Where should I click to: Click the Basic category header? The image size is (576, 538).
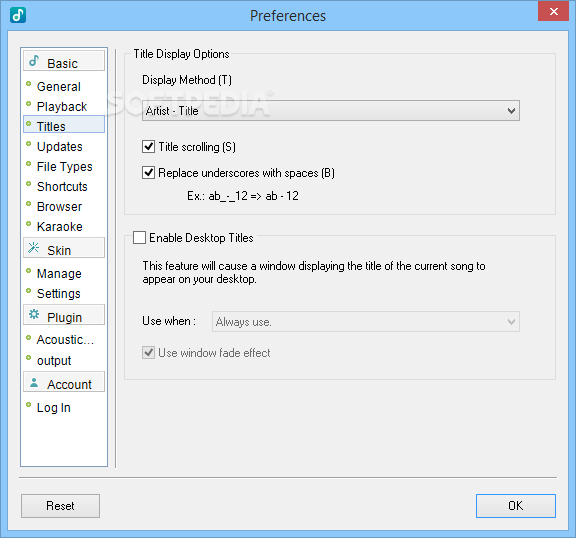point(64,61)
